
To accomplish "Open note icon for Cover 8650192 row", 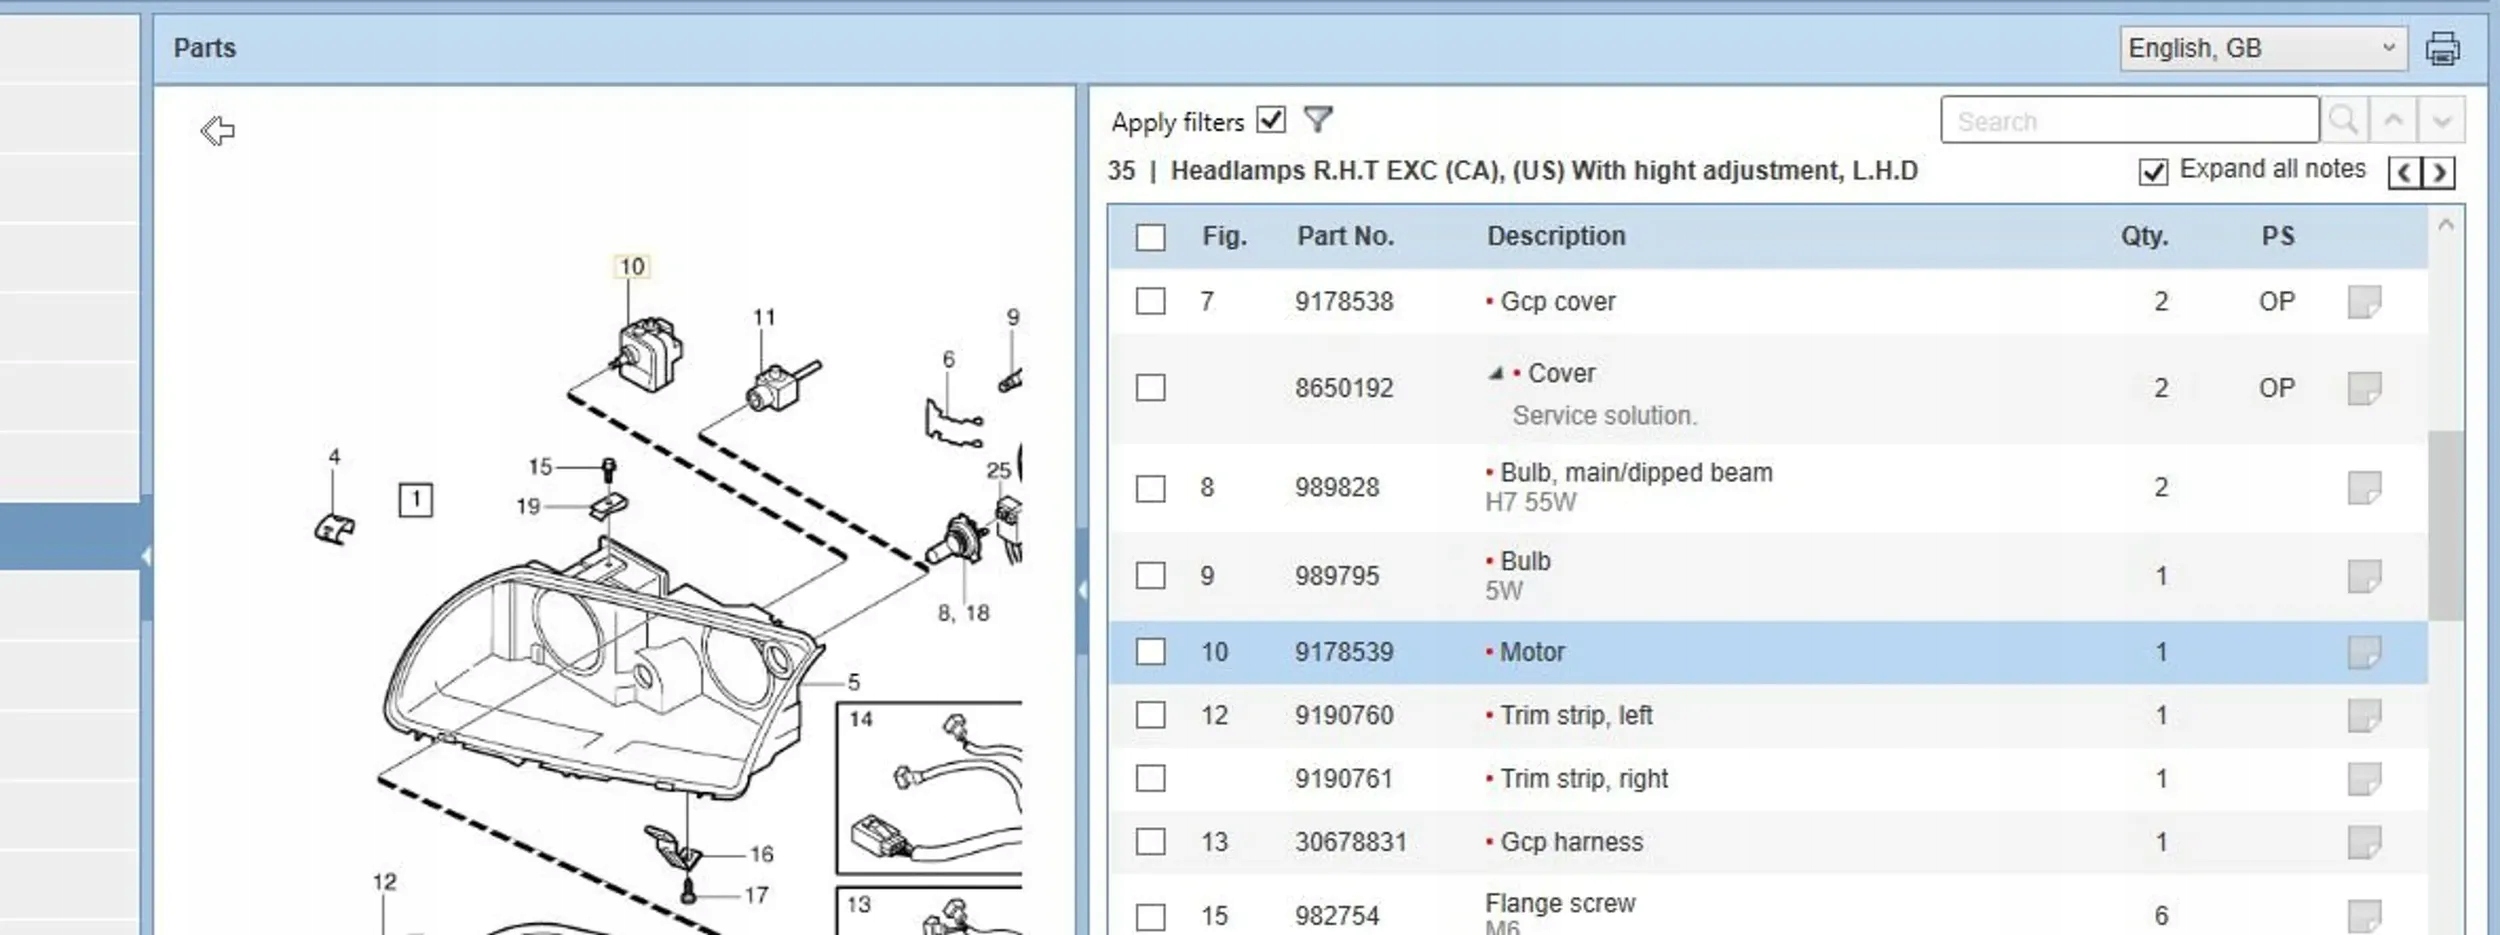I will click(2364, 388).
